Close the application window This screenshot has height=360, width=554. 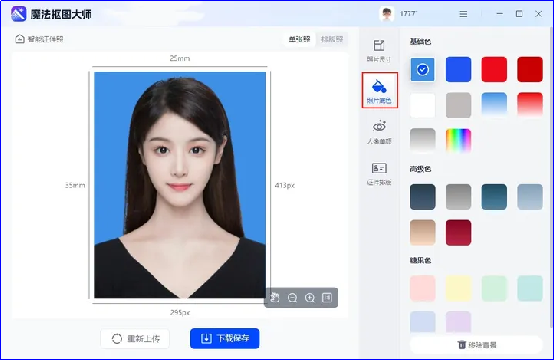[x=538, y=14]
